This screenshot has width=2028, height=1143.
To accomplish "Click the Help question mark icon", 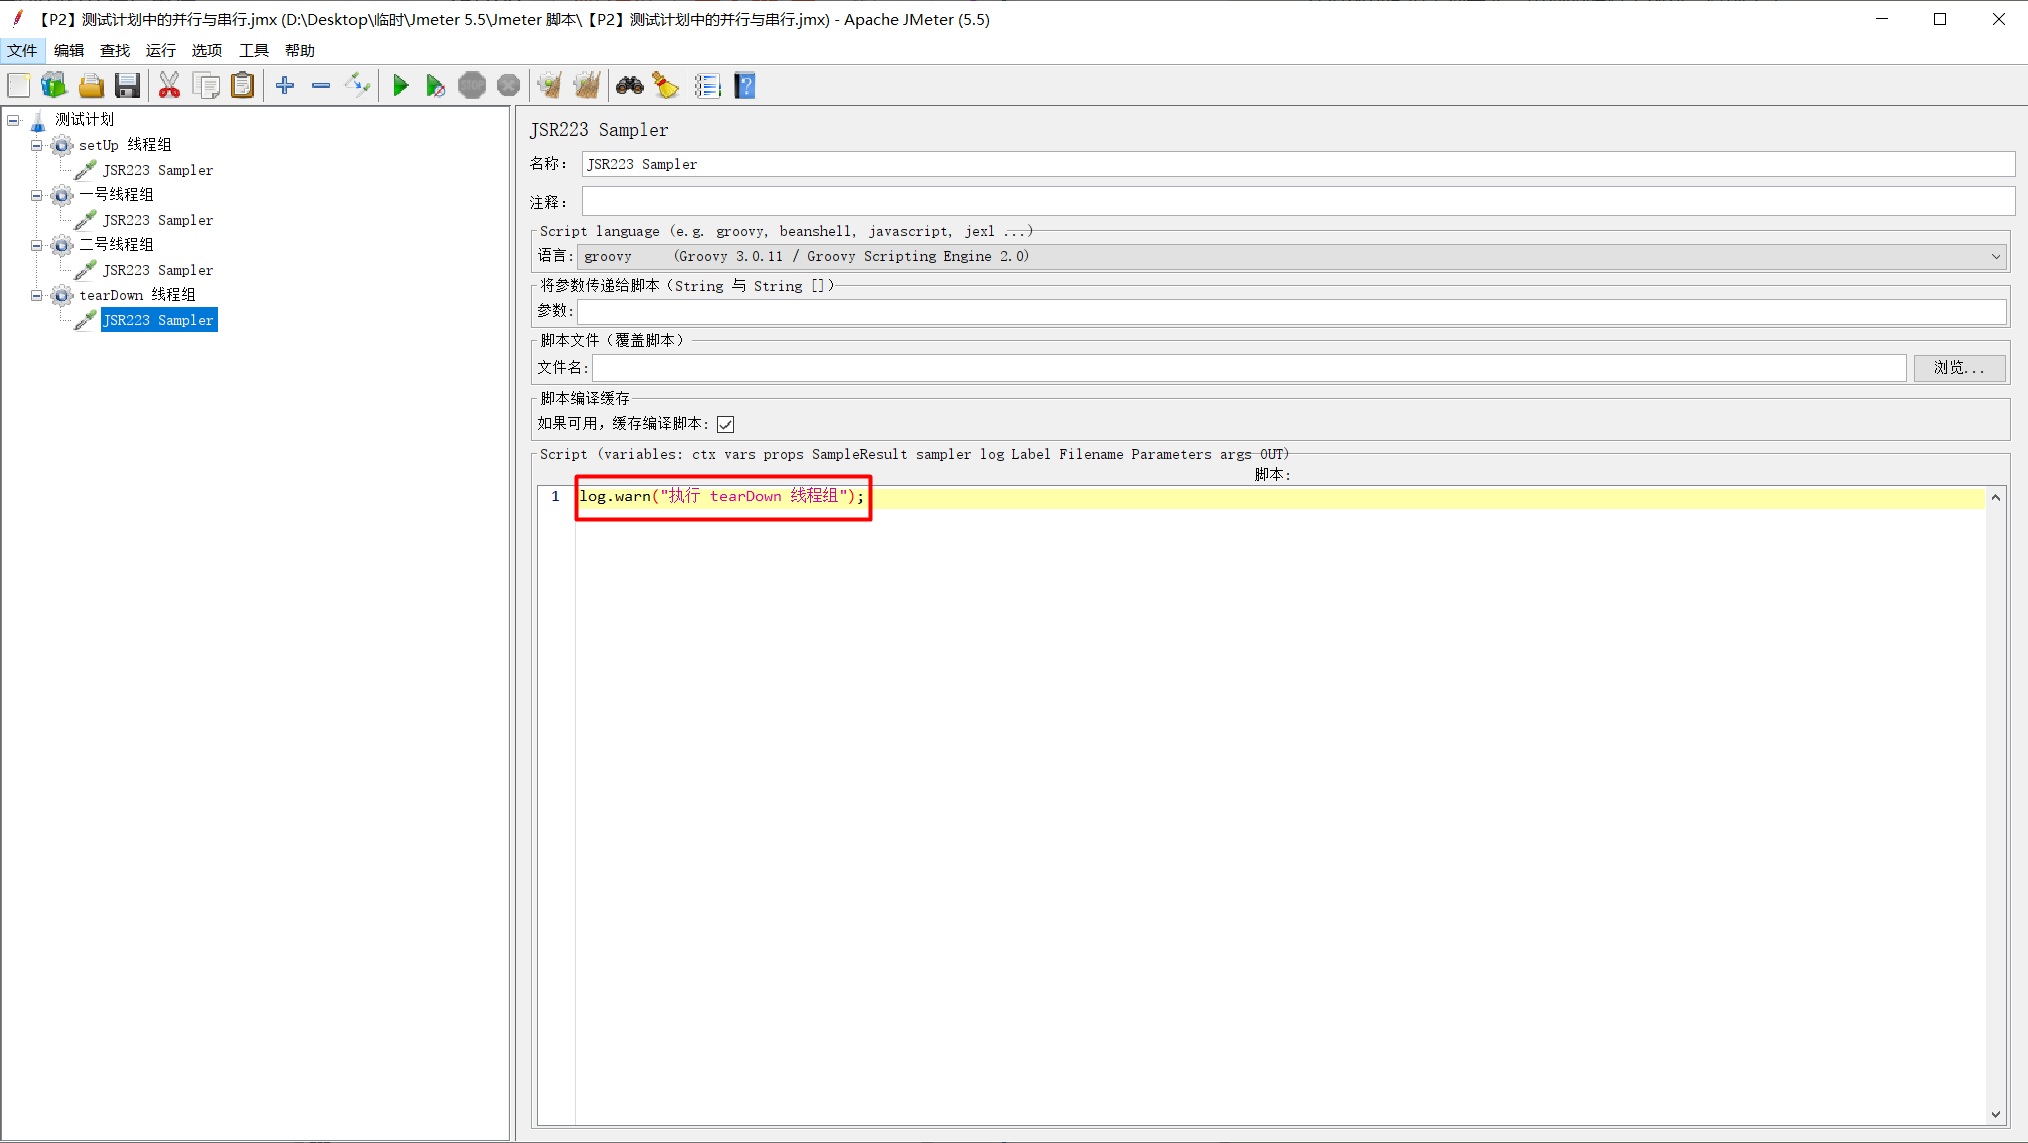I will pos(745,86).
